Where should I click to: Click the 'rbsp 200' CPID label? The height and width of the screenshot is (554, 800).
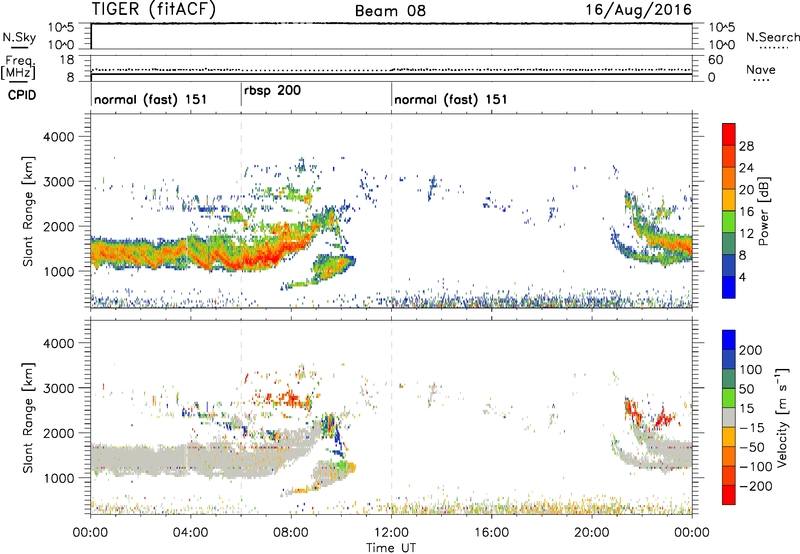click(x=272, y=91)
